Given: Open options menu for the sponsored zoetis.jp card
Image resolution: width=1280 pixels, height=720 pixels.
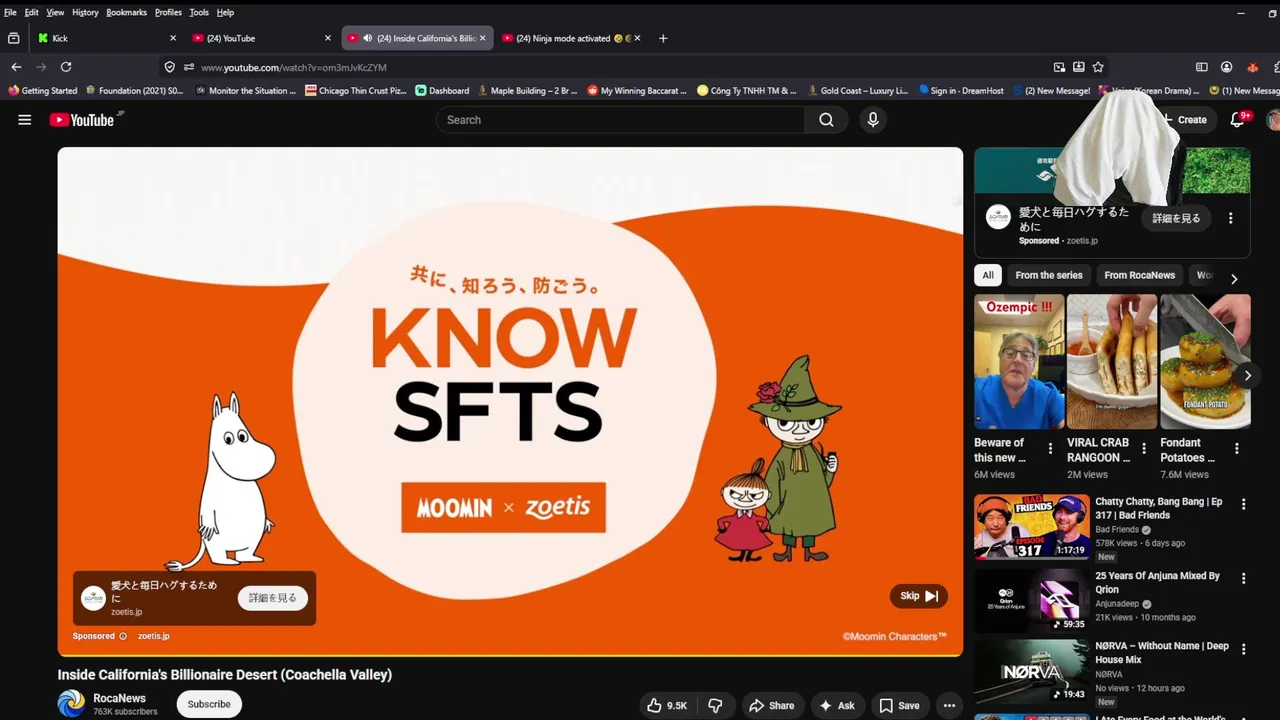Looking at the screenshot, I should pos(1231,218).
